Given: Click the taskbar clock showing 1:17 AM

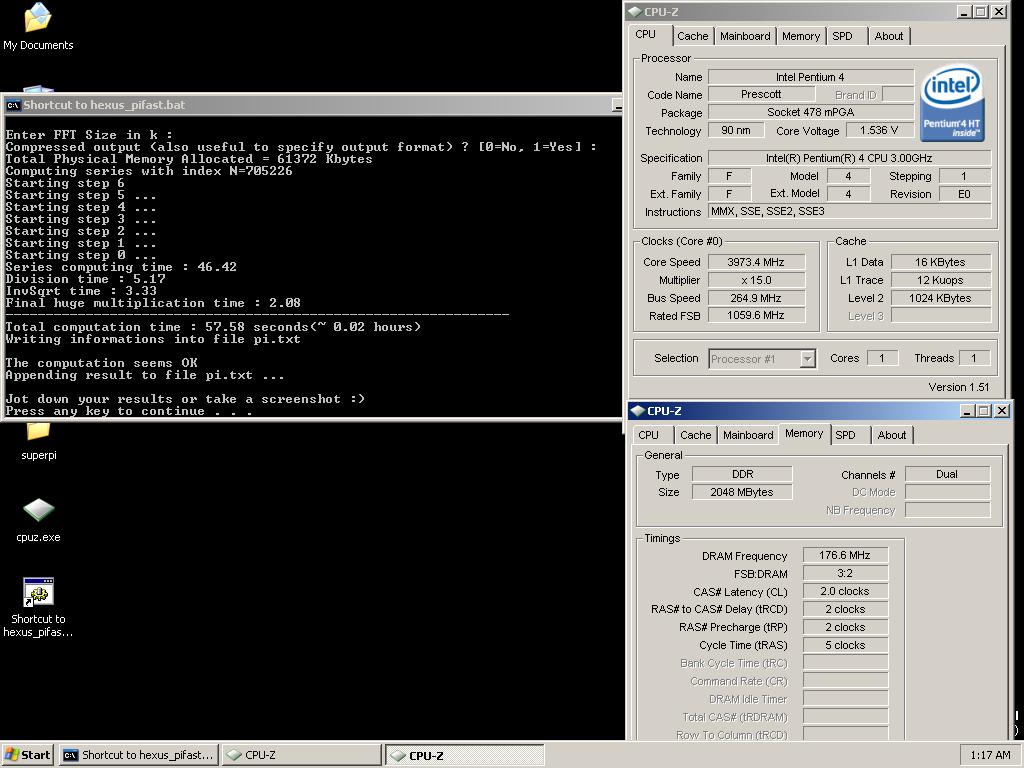Looking at the screenshot, I should (990, 755).
